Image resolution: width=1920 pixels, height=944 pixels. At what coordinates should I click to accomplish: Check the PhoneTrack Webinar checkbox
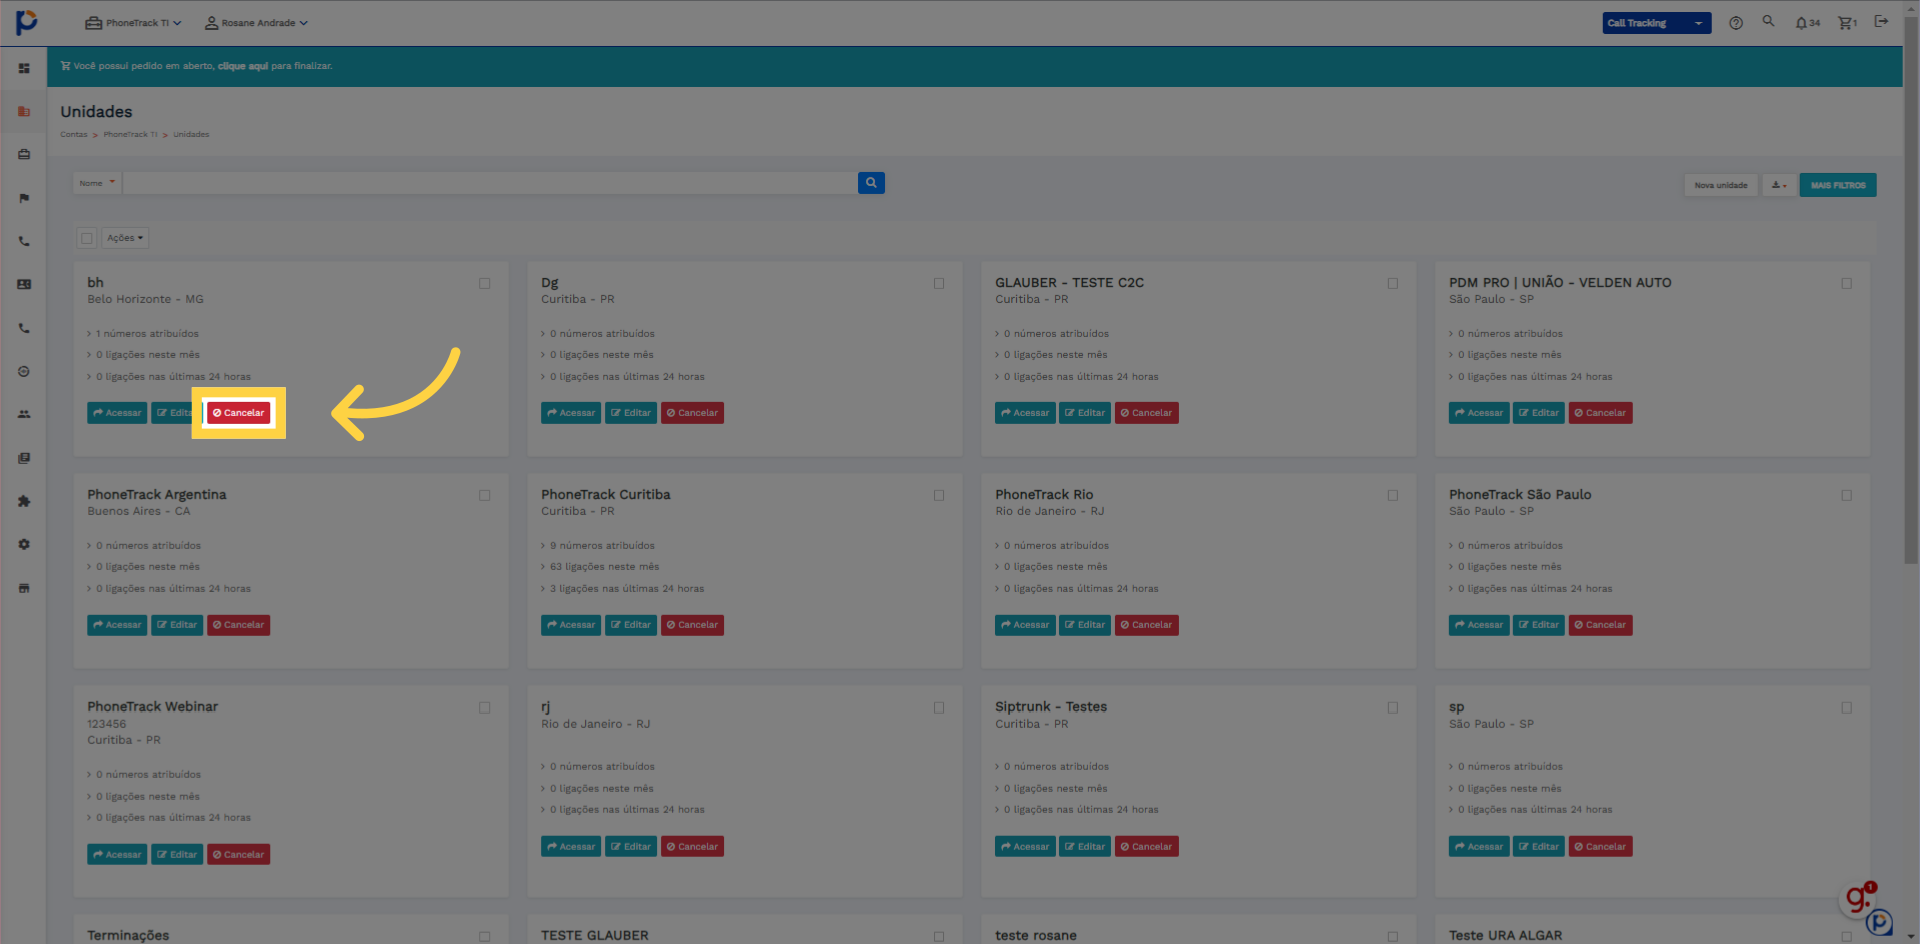point(485,708)
